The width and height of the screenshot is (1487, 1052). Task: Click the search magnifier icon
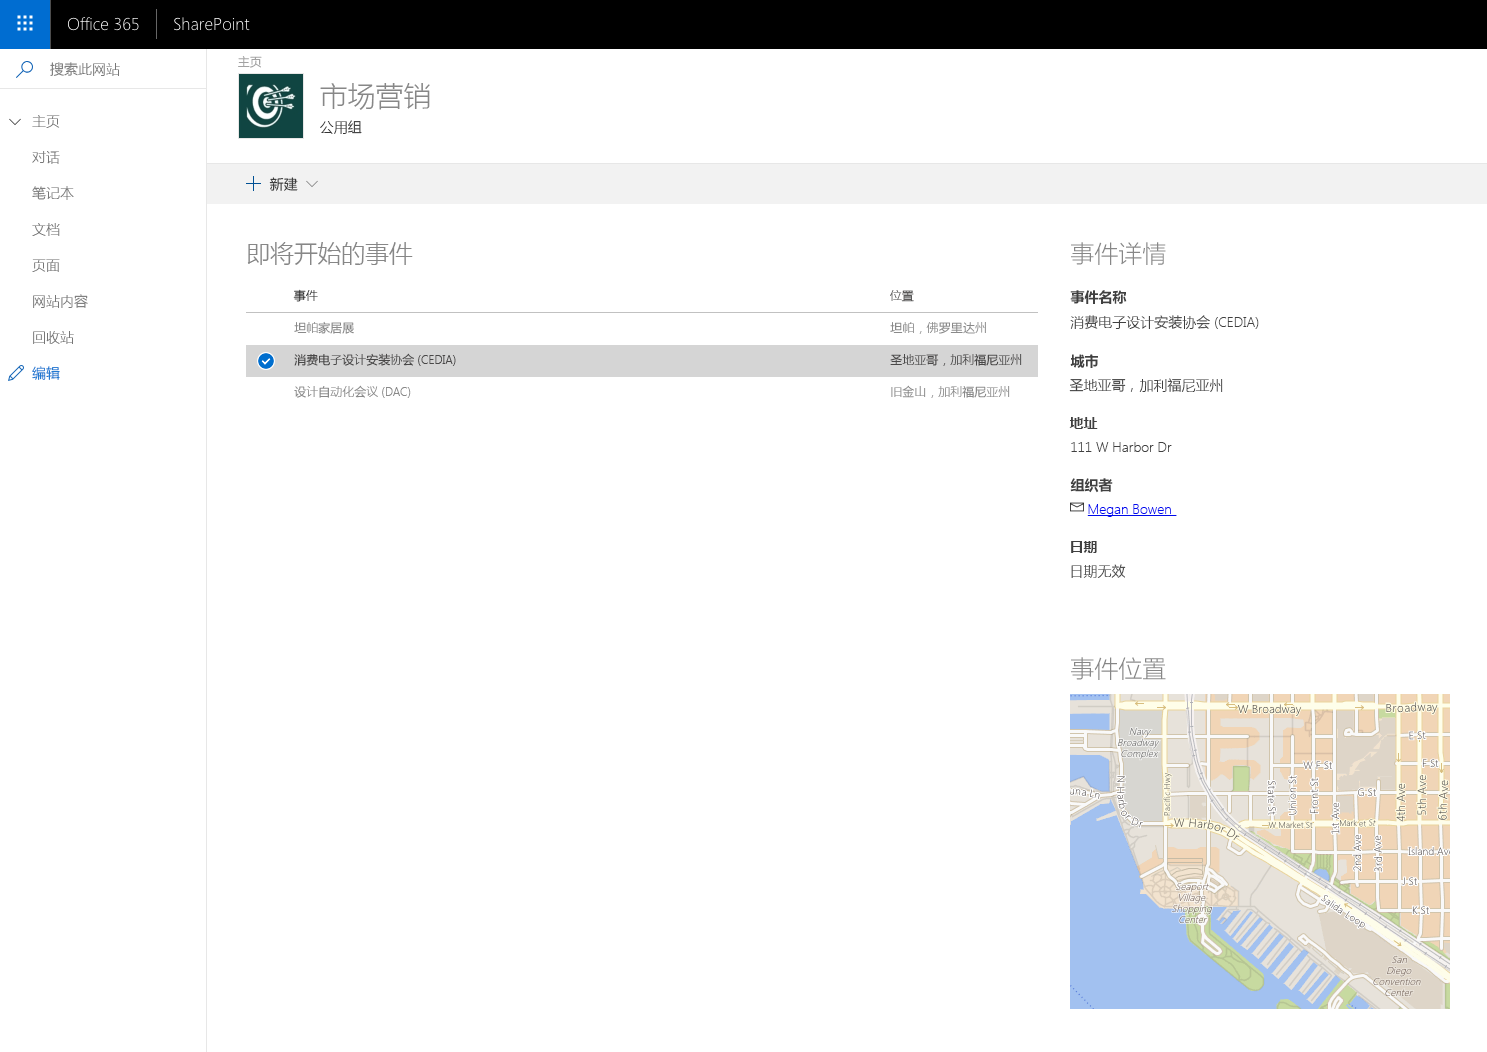pos(25,69)
